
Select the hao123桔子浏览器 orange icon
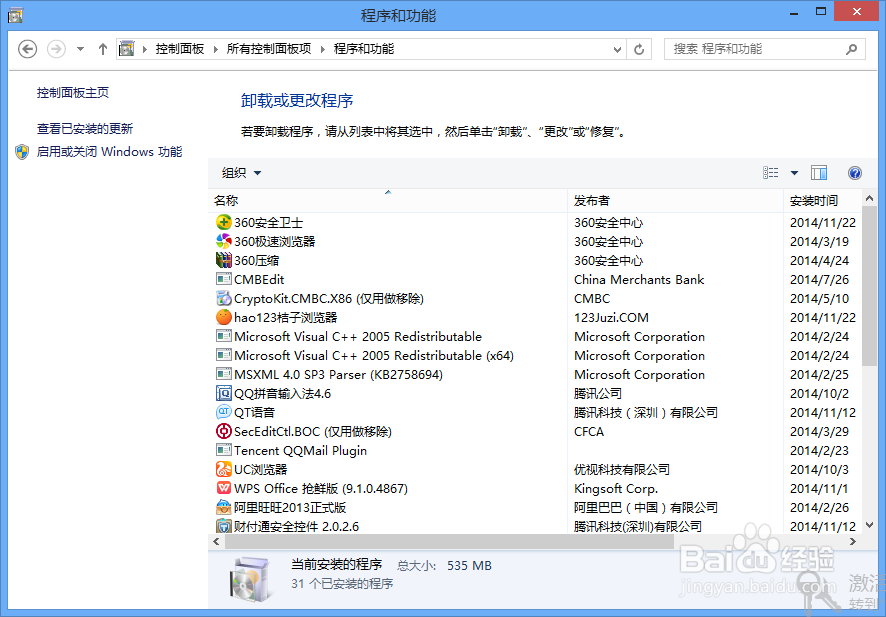click(224, 317)
